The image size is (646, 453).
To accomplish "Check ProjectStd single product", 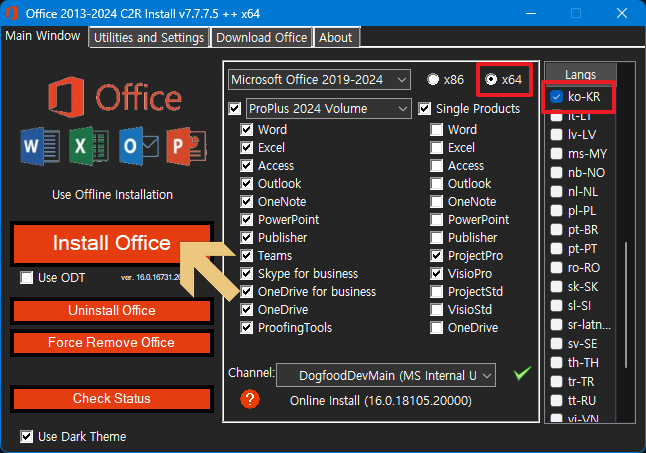I will [x=436, y=292].
